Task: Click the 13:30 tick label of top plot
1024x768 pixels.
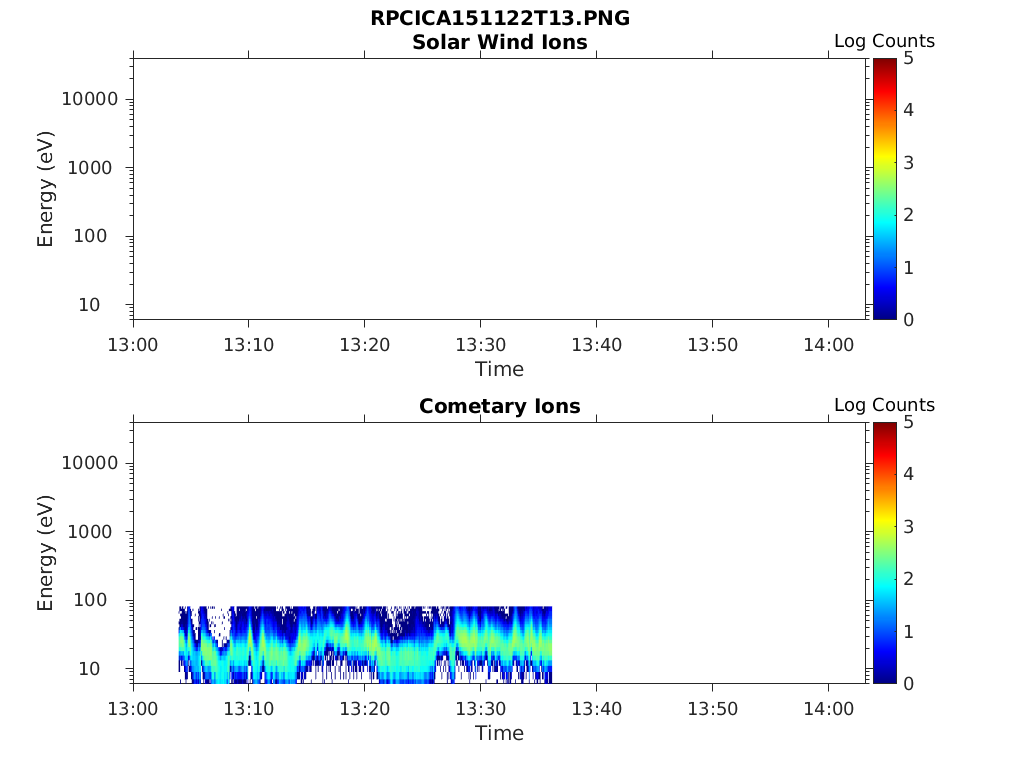Action: point(481,345)
